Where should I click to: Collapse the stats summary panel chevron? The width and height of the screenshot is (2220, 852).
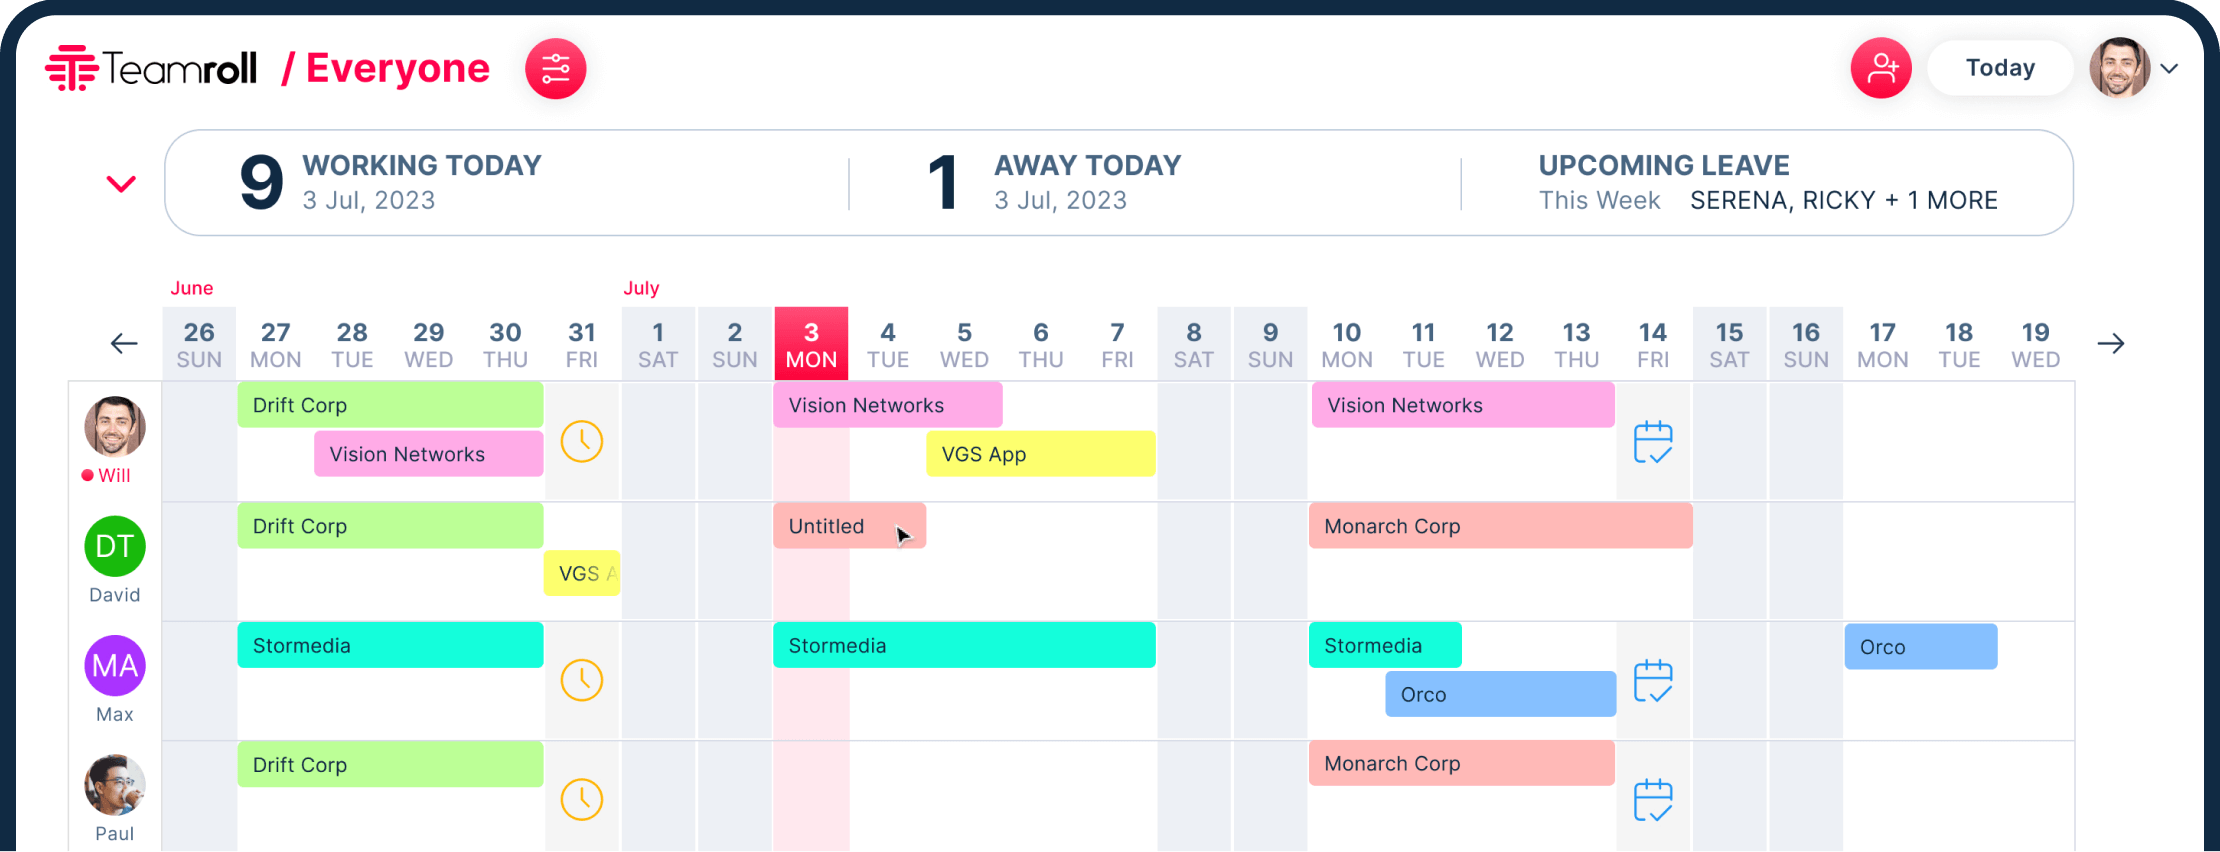120,184
